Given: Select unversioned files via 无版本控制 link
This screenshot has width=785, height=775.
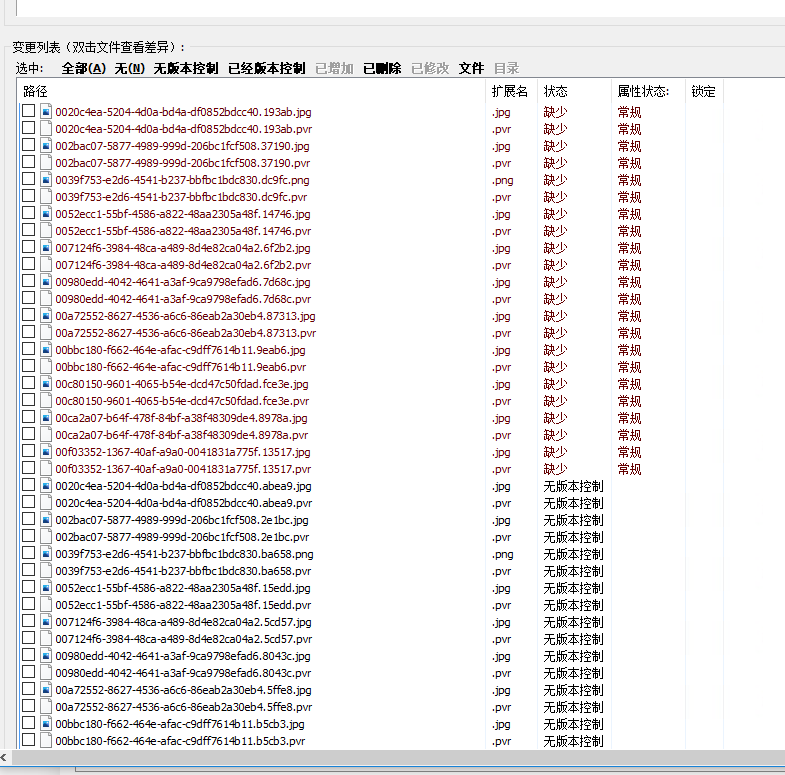Looking at the screenshot, I should 186,68.
